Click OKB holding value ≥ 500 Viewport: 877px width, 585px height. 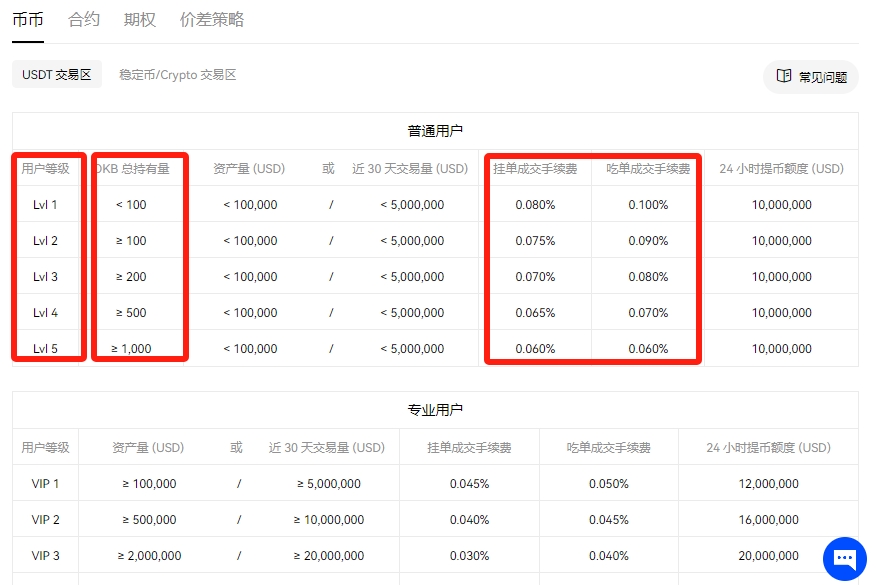coord(131,313)
